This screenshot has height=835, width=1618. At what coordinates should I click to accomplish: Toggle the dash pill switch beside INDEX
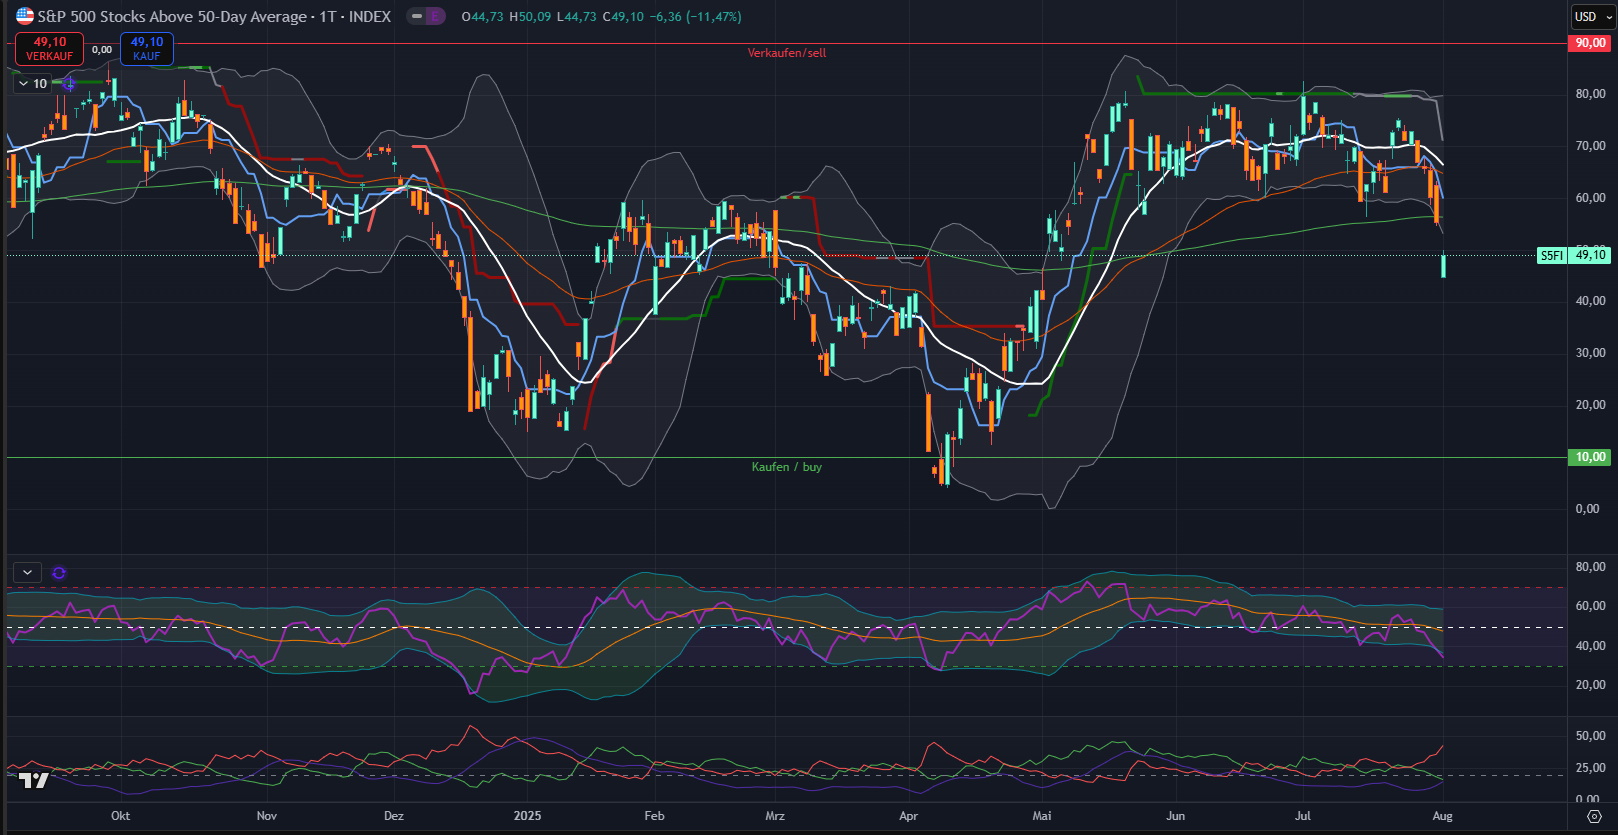(417, 16)
